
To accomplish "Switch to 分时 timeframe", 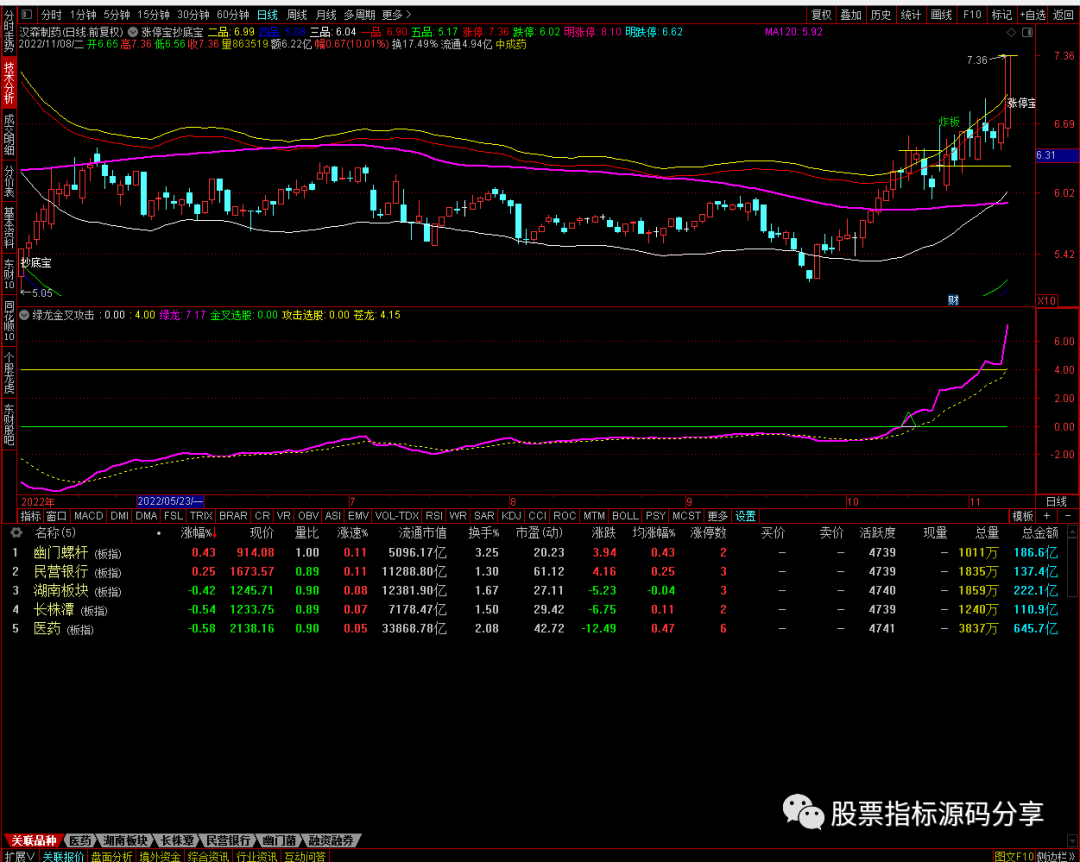I will click(x=51, y=14).
